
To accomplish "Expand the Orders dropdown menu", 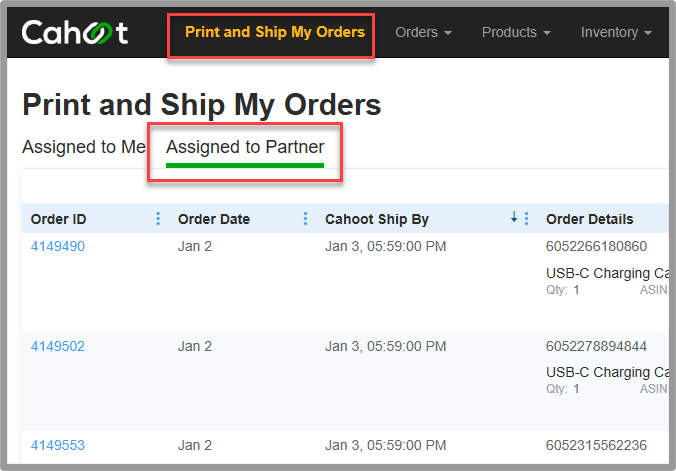I will [x=423, y=32].
